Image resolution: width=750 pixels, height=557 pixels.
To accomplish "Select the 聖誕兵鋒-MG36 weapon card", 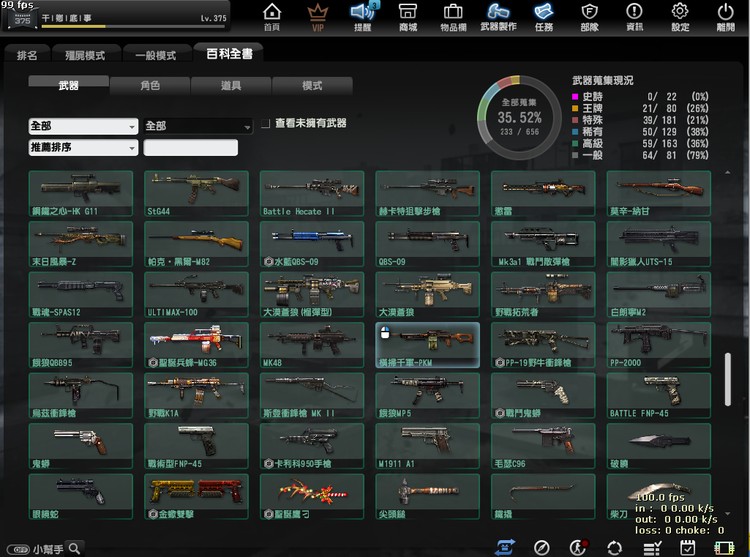I will click(x=196, y=345).
